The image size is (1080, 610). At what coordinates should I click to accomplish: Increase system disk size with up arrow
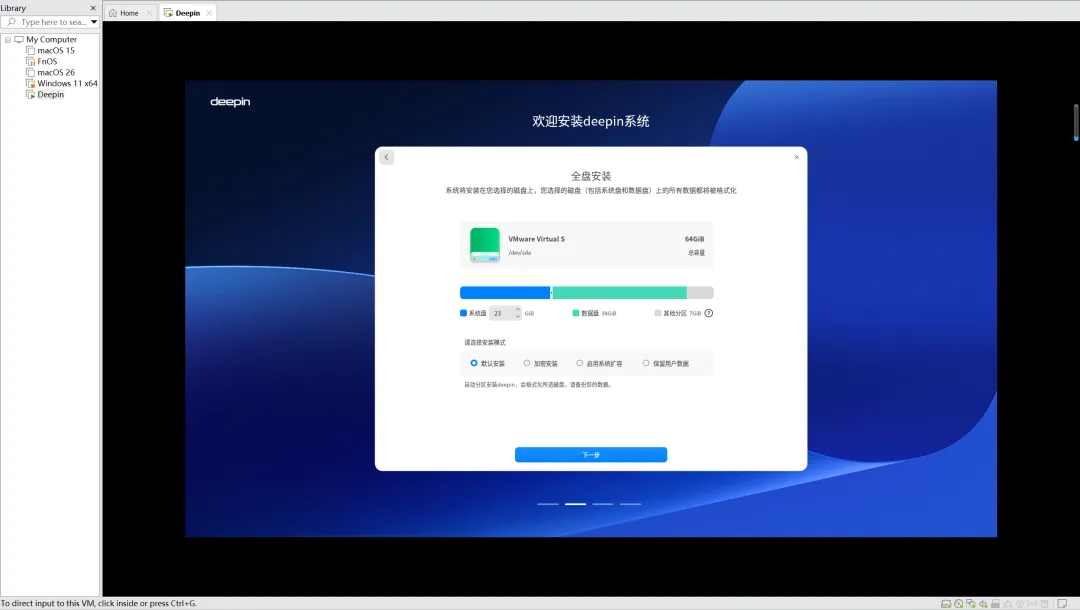click(x=518, y=310)
